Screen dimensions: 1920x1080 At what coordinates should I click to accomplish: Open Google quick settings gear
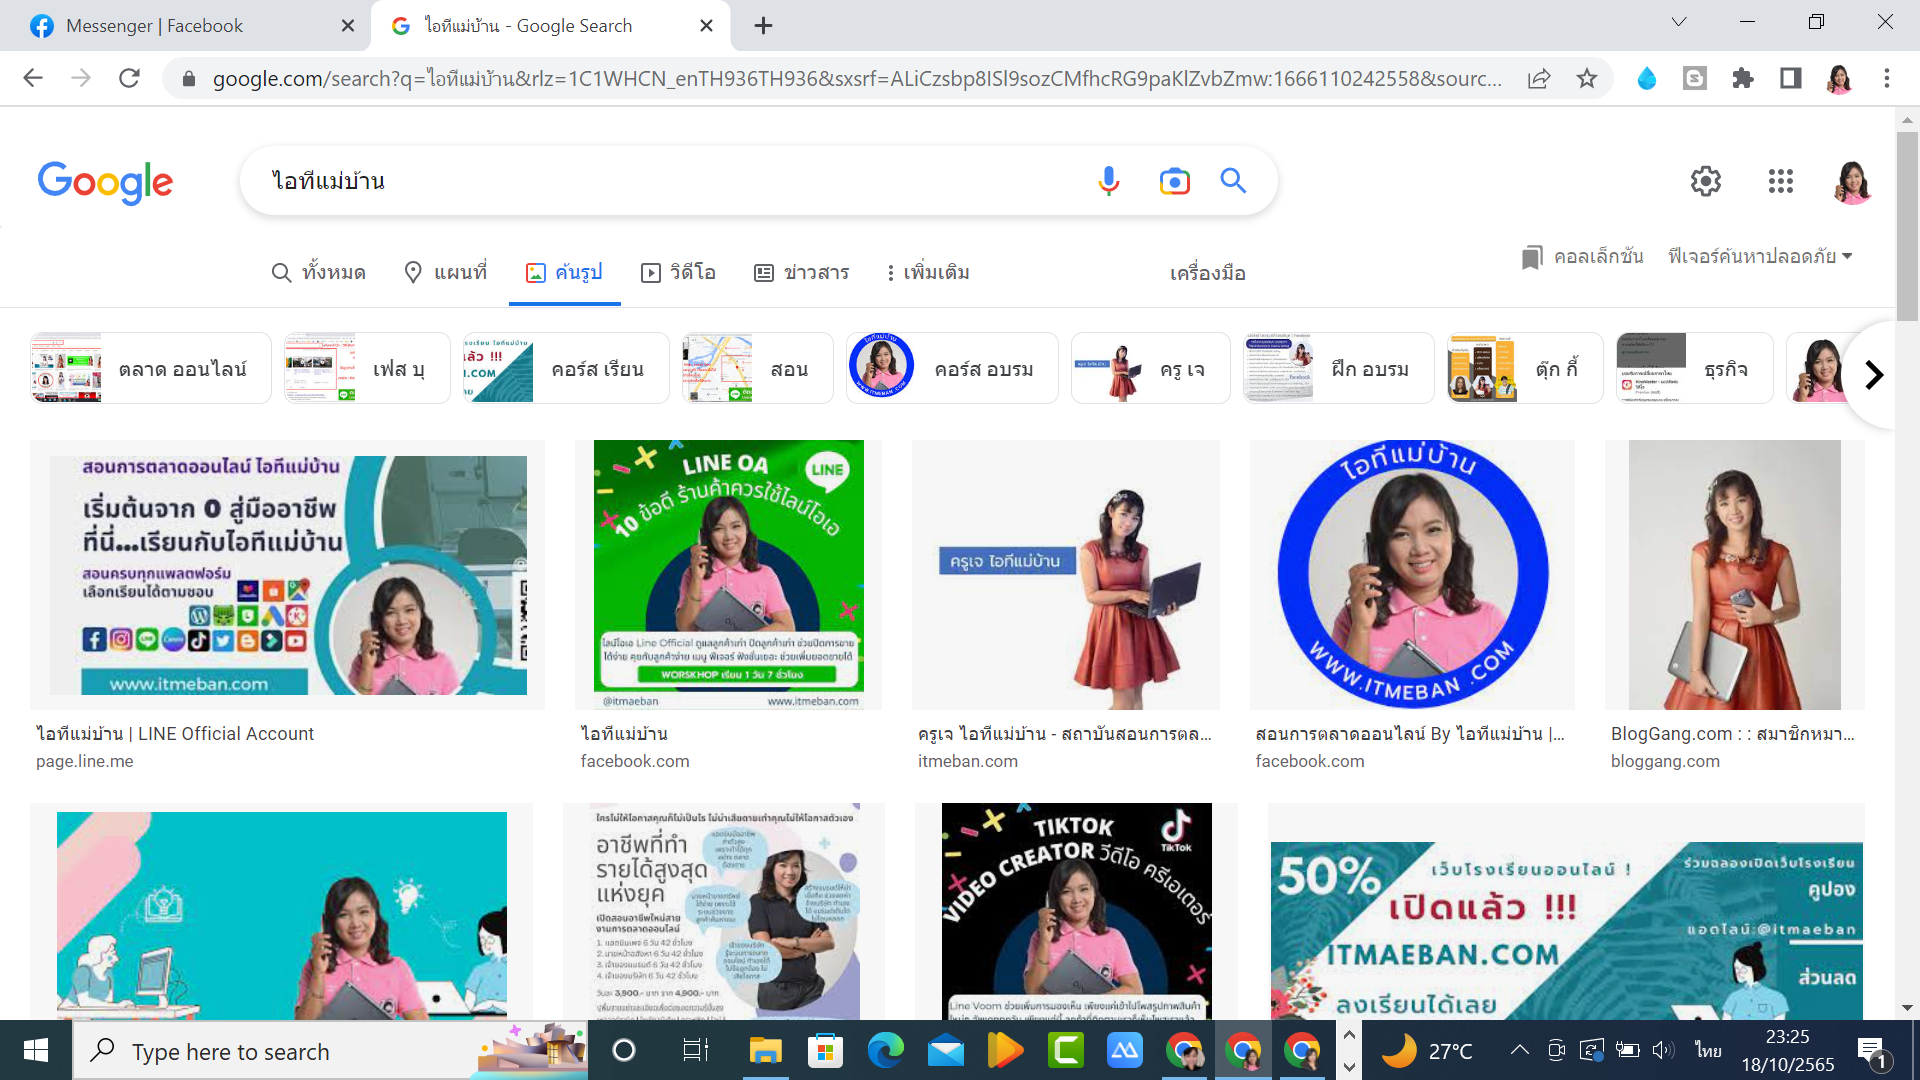click(1706, 181)
